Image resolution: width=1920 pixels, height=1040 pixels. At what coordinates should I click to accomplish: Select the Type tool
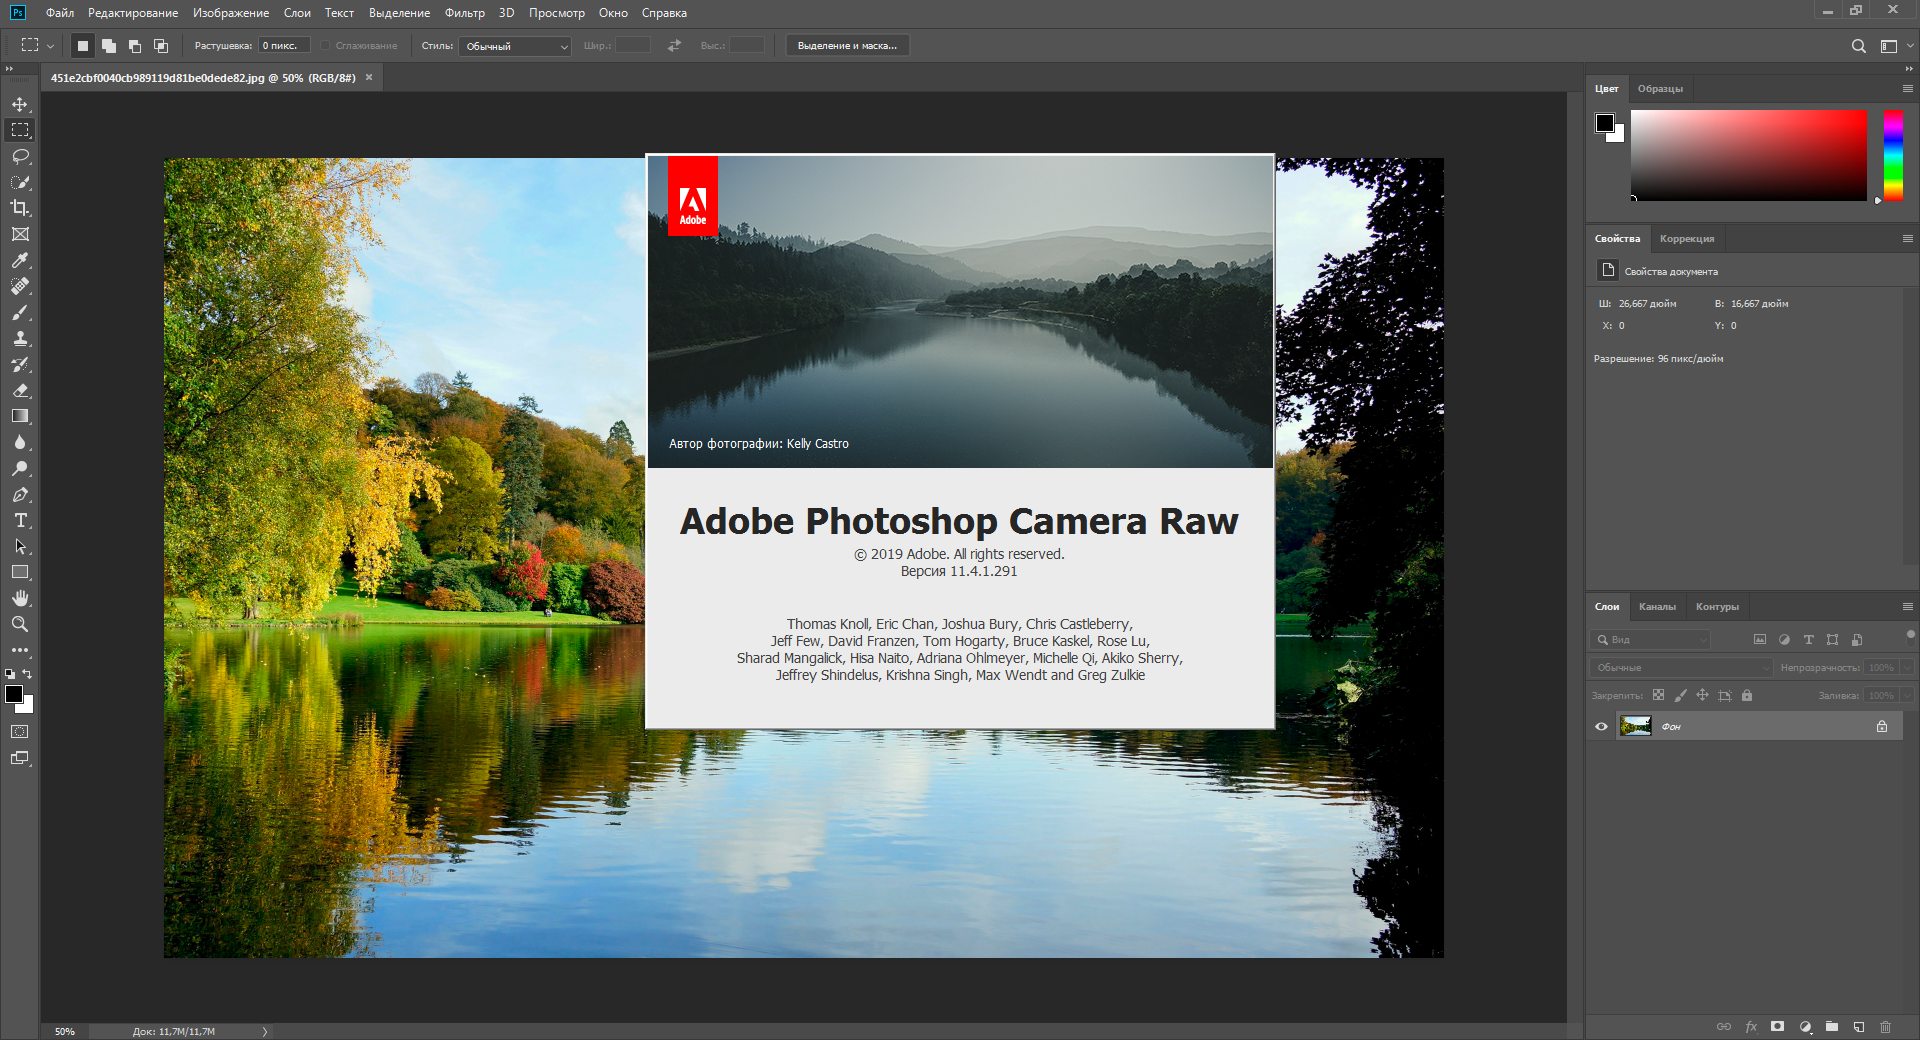(x=20, y=520)
